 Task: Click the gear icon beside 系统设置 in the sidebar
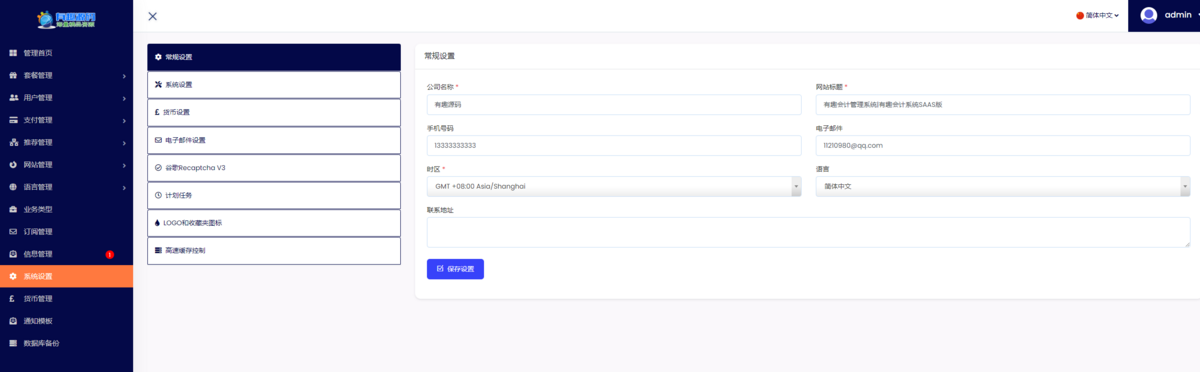[13, 276]
